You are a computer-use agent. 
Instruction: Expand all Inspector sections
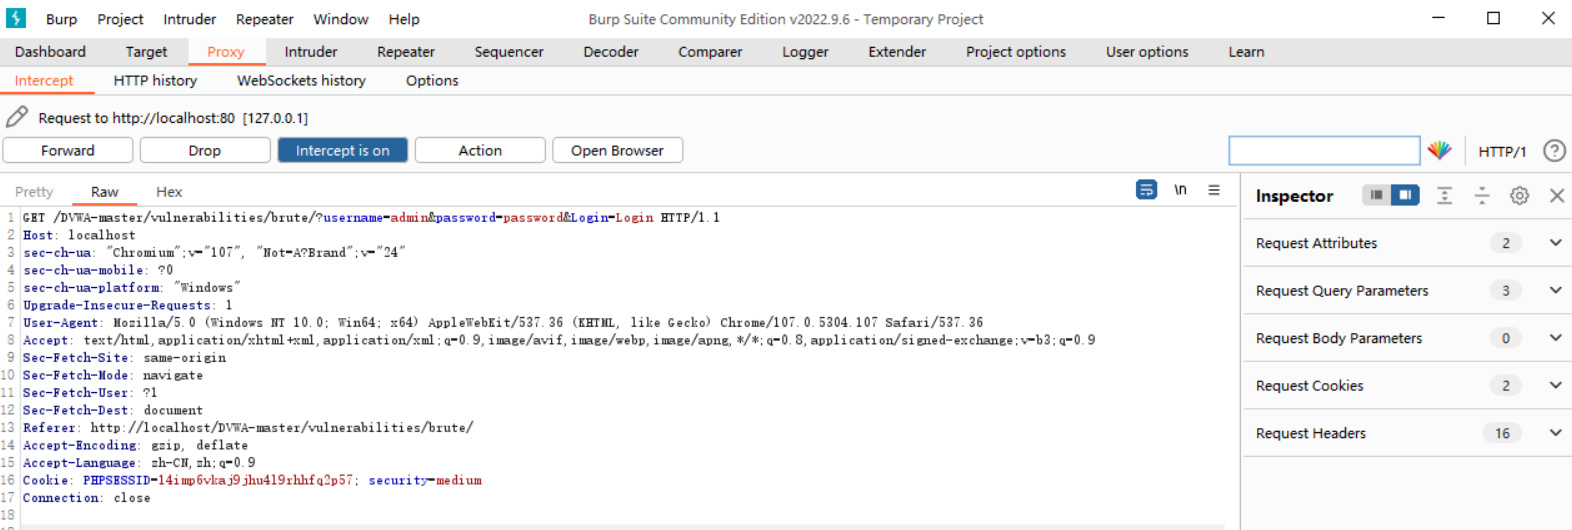pyautogui.click(x=1444, y=196)
